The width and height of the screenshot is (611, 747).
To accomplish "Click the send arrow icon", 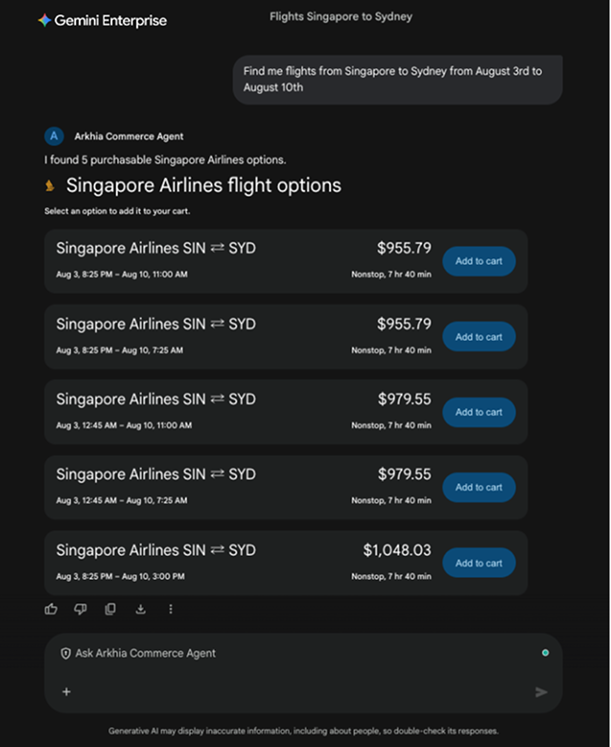I will click(x=541, y=692).
